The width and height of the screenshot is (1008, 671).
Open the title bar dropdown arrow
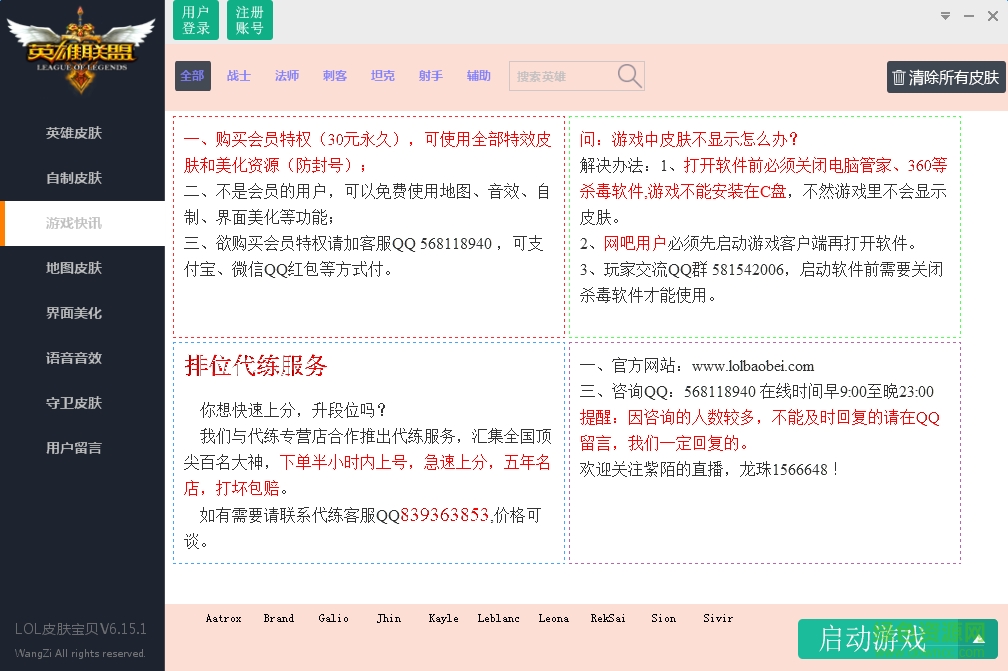(x=944, y=15)
